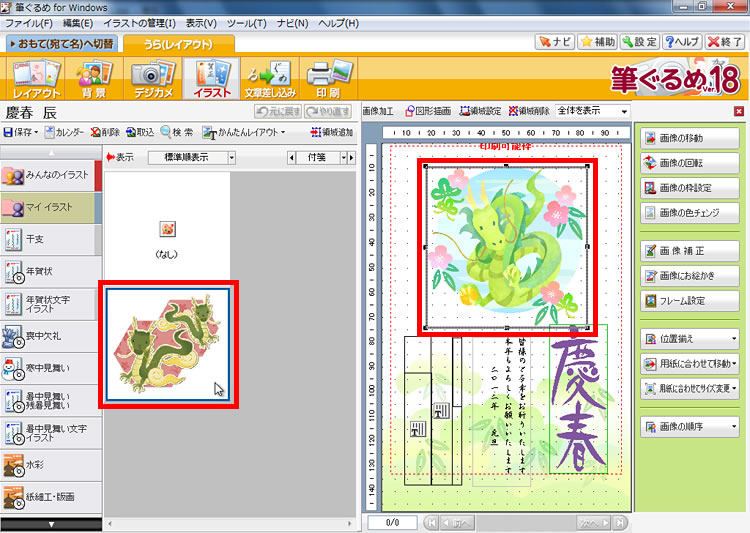
Task: Open the 背景 background tool
Action: click(94, 78)
